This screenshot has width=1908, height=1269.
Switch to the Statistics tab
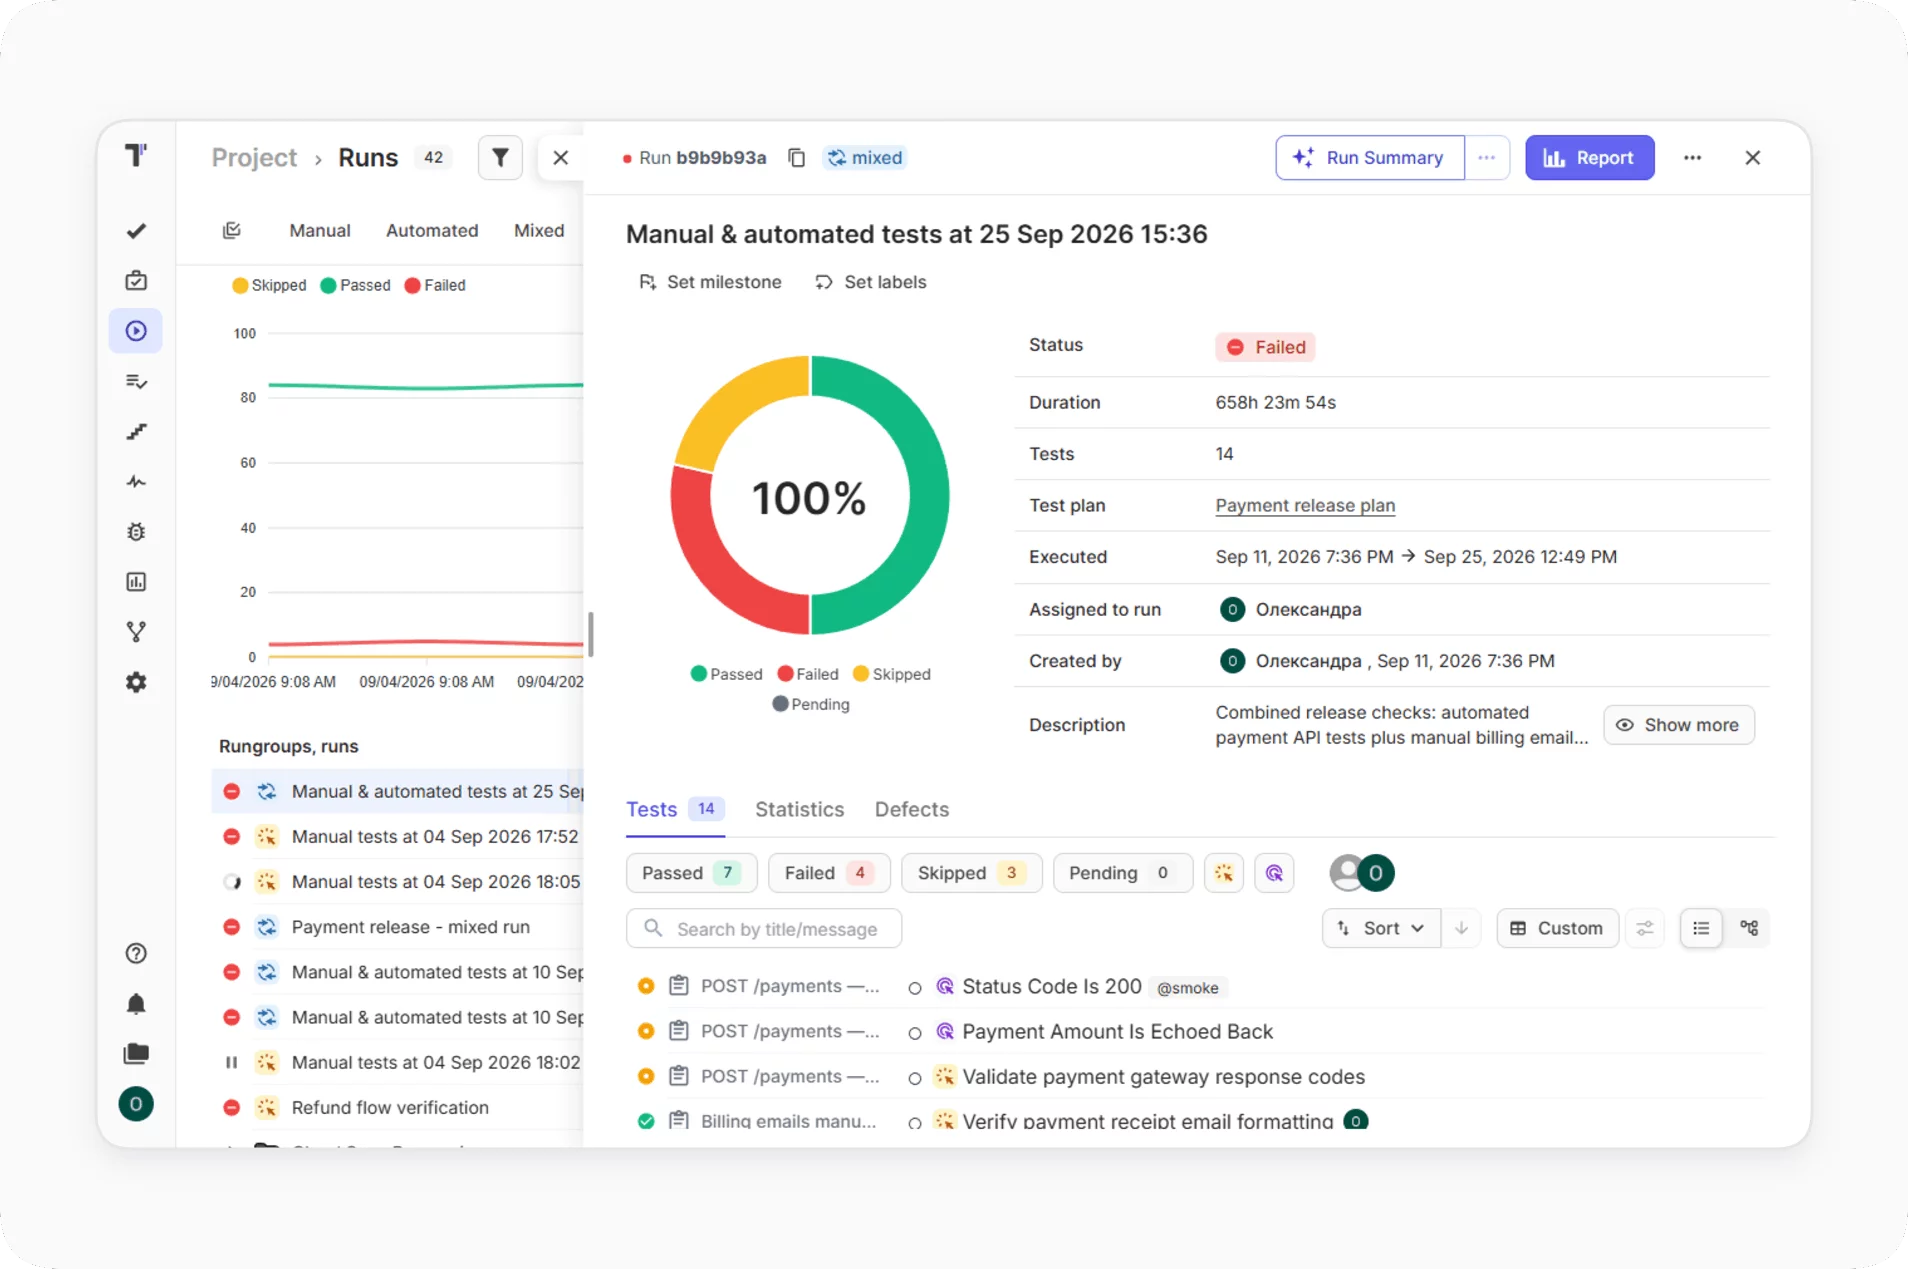pos(799,809)
